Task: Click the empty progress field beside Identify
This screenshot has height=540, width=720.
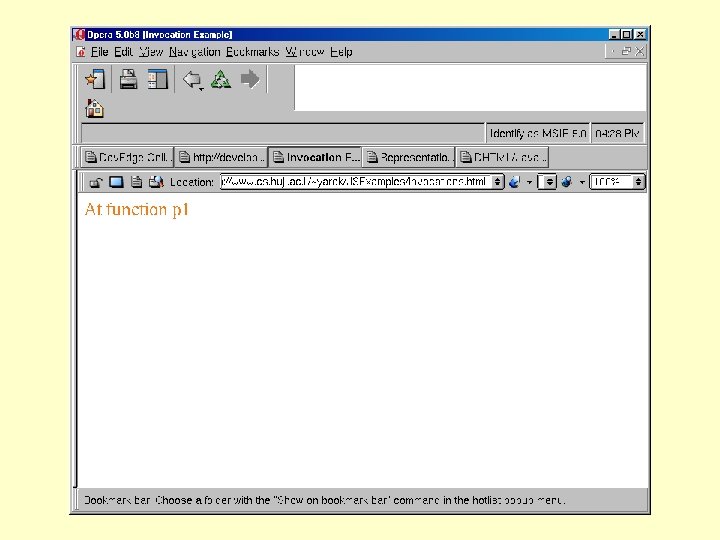Action: (283, 134)
